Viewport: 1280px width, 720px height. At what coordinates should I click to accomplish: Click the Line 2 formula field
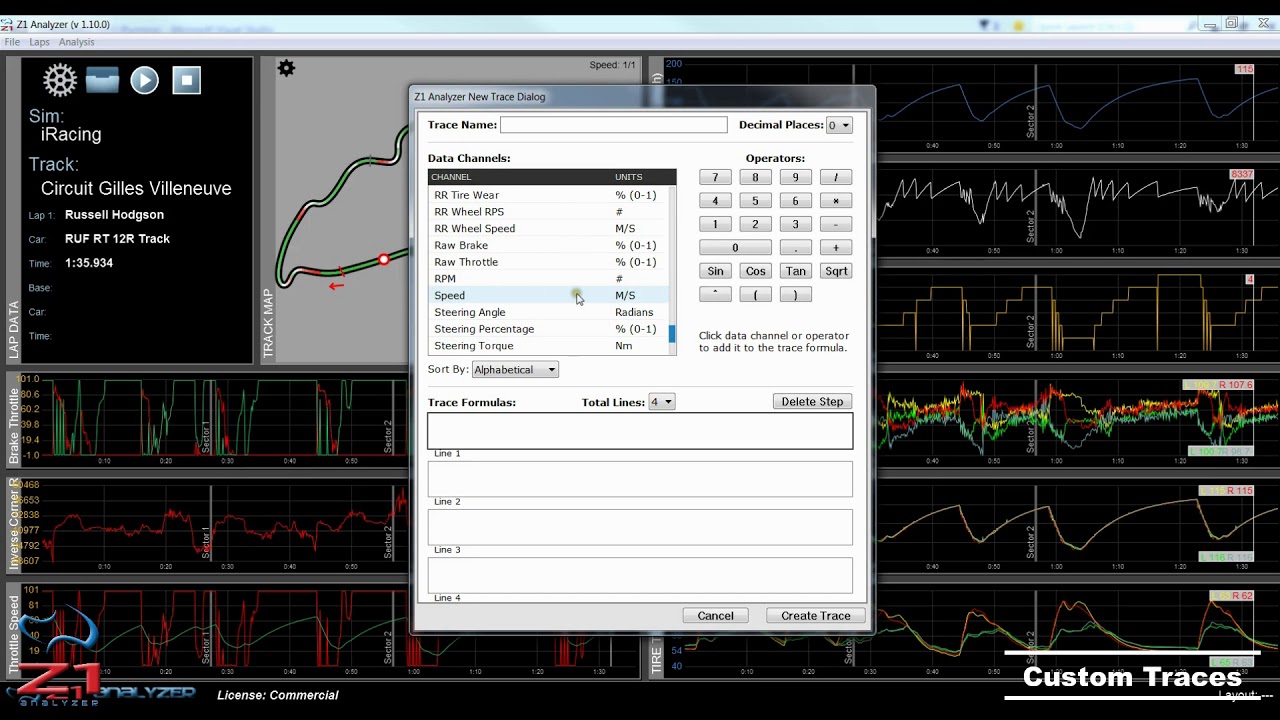click(x=640, y=479)
